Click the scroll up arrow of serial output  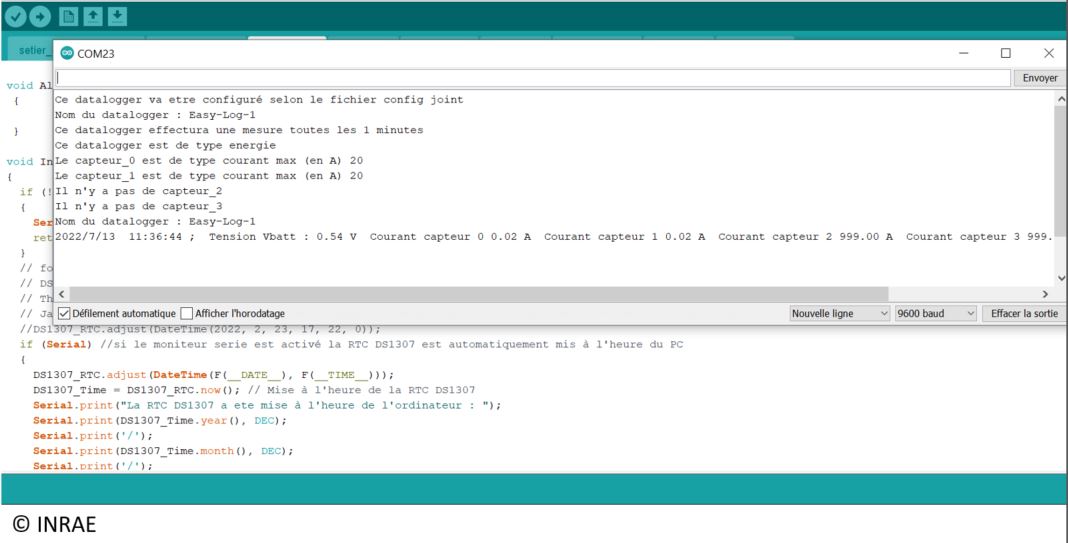coord(1060,99)
